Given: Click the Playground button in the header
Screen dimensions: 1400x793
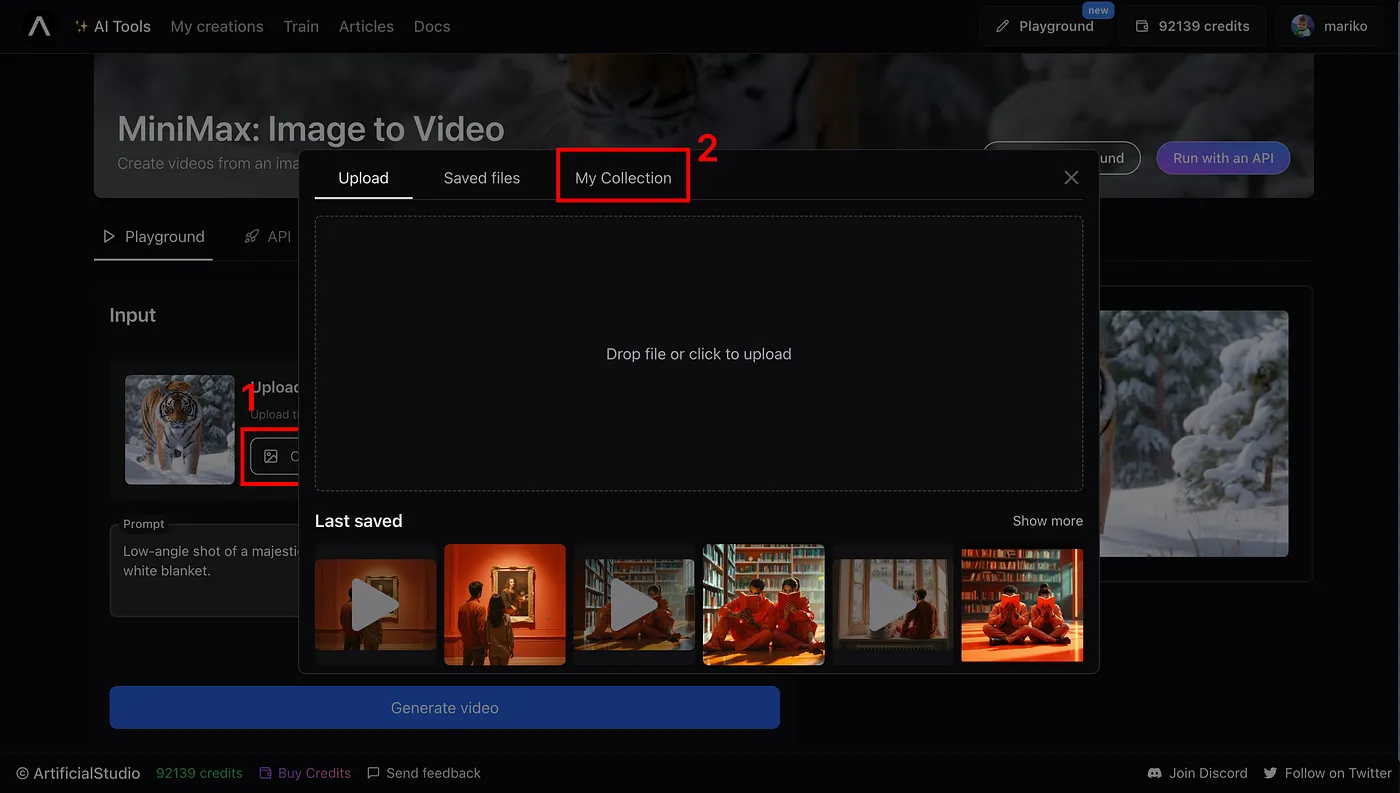Looking at the screenshot, I should pos(1045,26).
